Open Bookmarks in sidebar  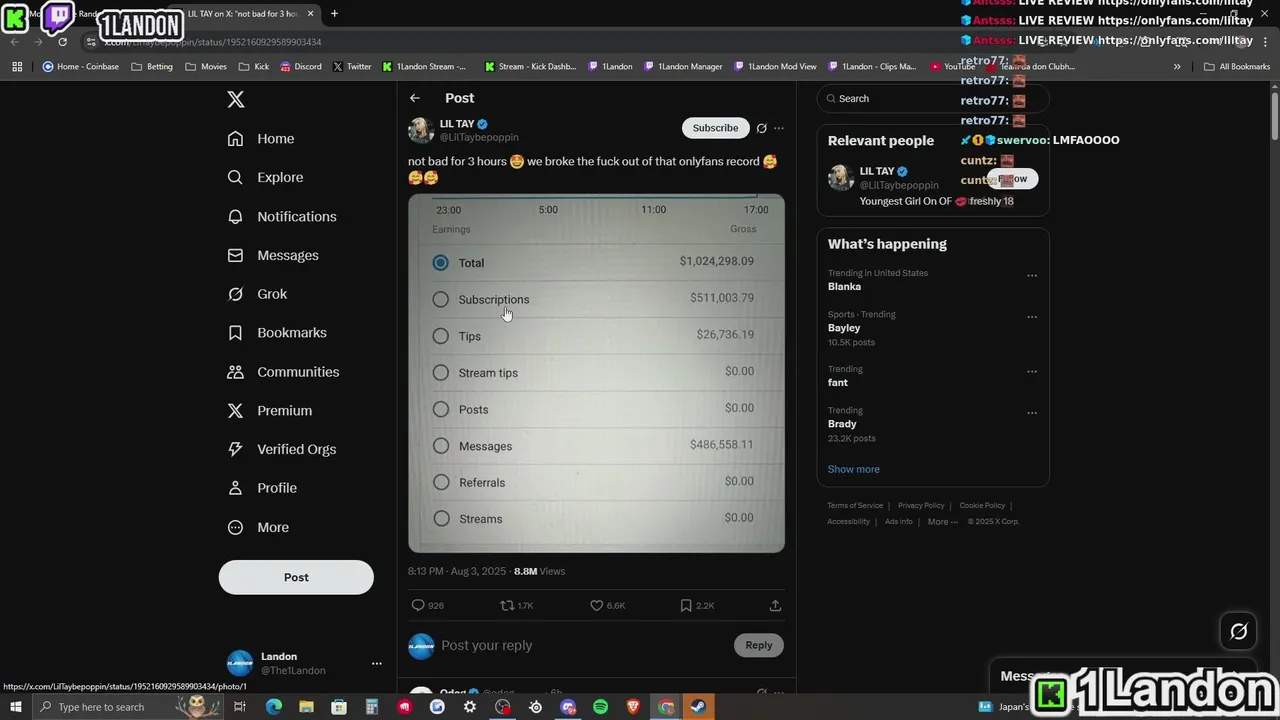pos(277,332)
